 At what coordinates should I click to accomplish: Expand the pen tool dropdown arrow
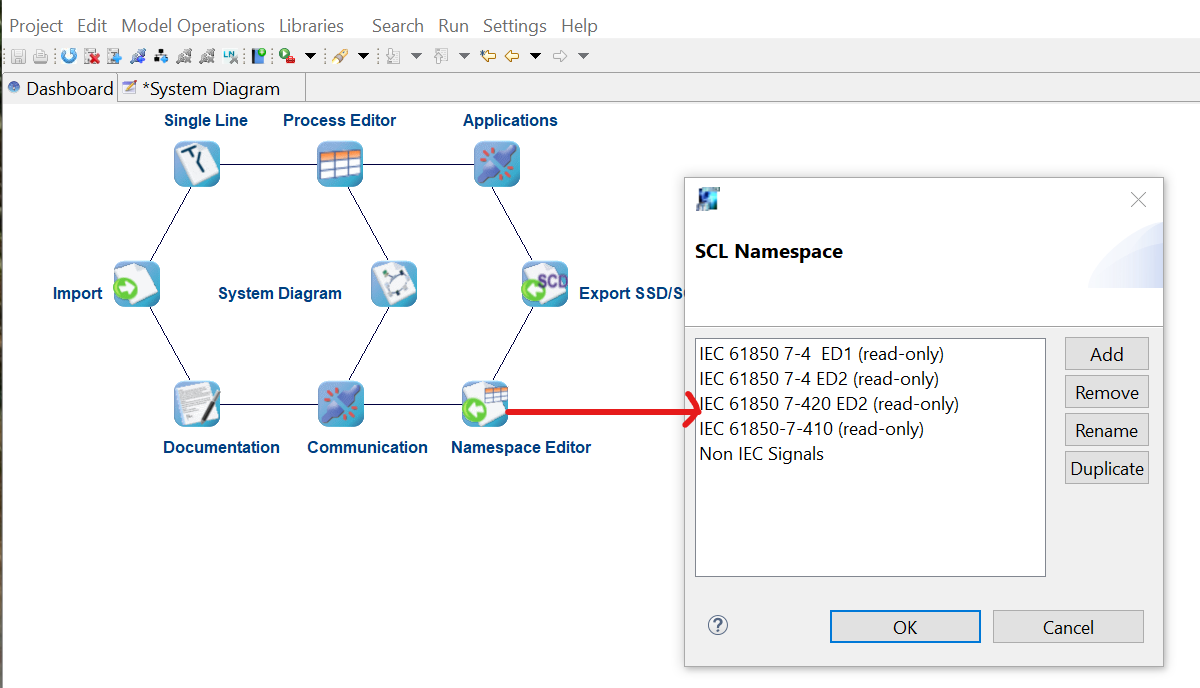point(363,56)
